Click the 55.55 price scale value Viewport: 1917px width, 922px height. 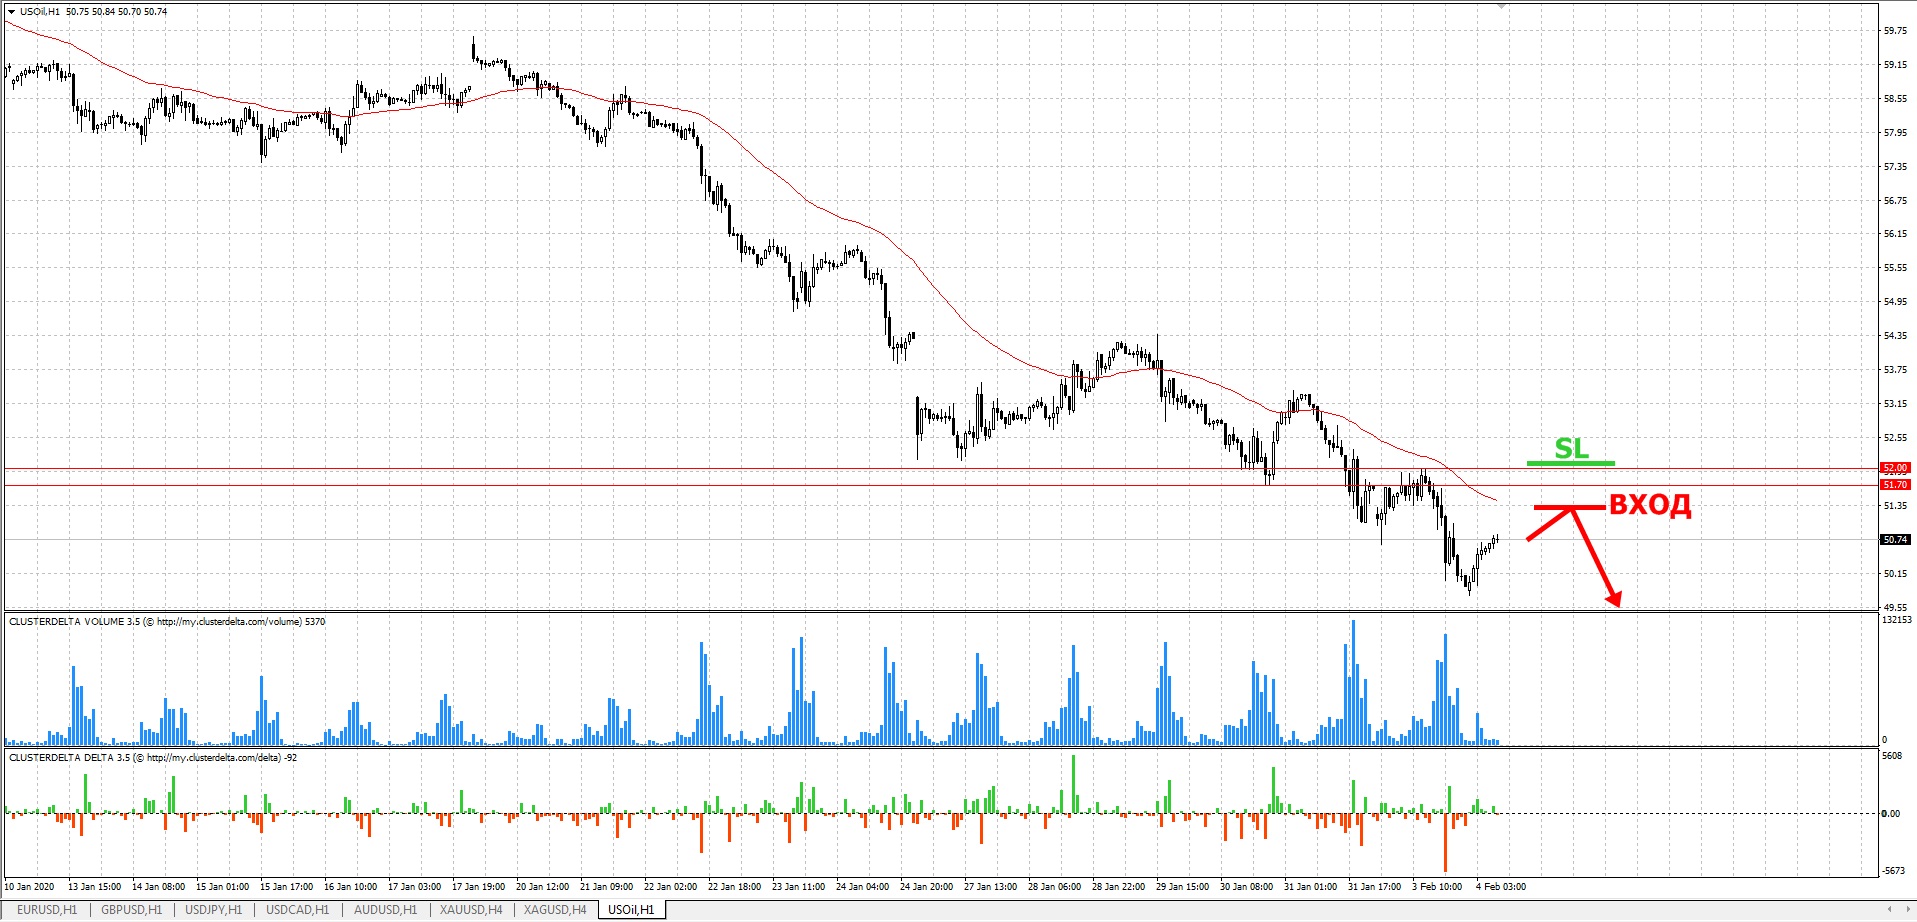tap(1895, 268)
